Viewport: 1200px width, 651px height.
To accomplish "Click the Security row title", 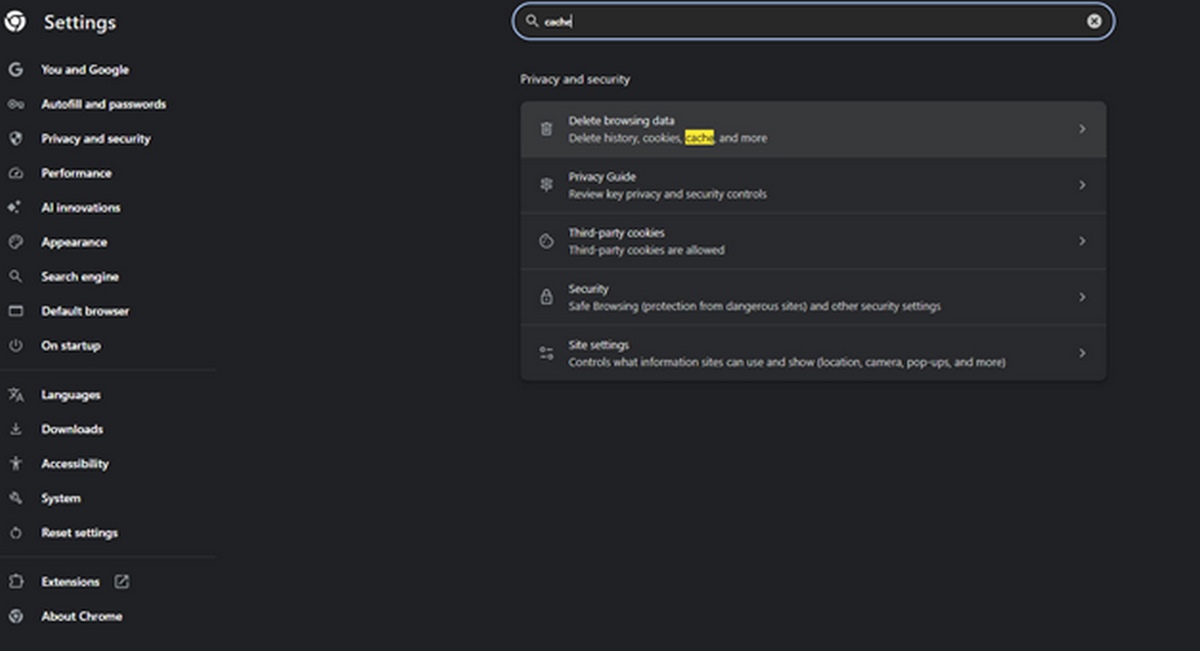I will tap(589, 289).
